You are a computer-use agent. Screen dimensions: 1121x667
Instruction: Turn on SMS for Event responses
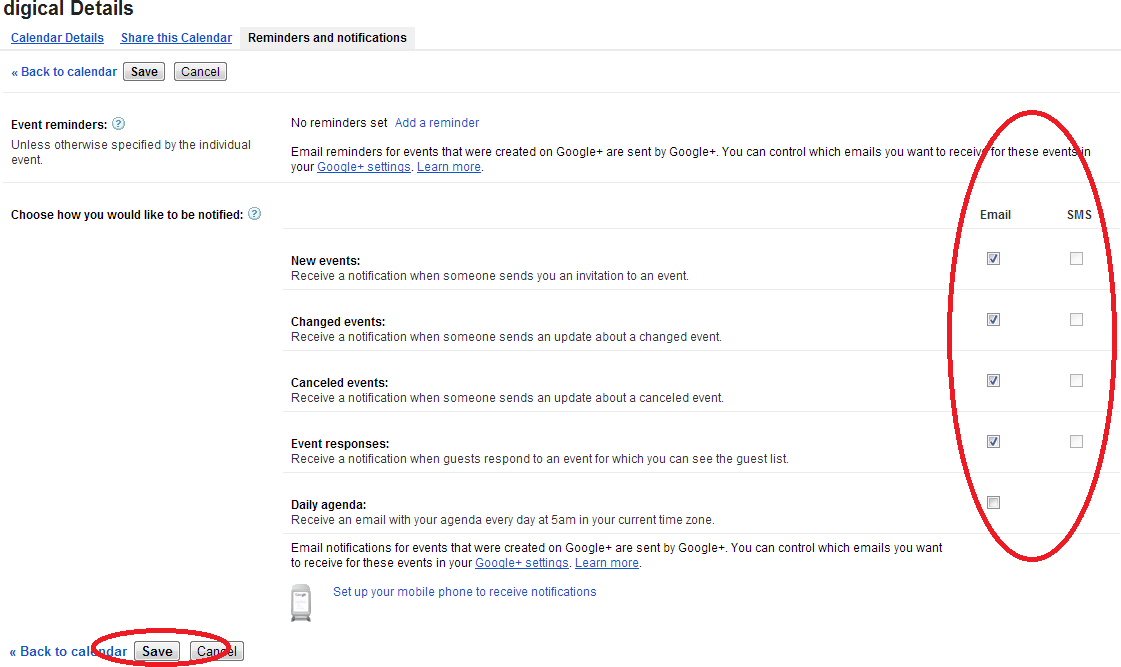click(x=1076, y=442)
